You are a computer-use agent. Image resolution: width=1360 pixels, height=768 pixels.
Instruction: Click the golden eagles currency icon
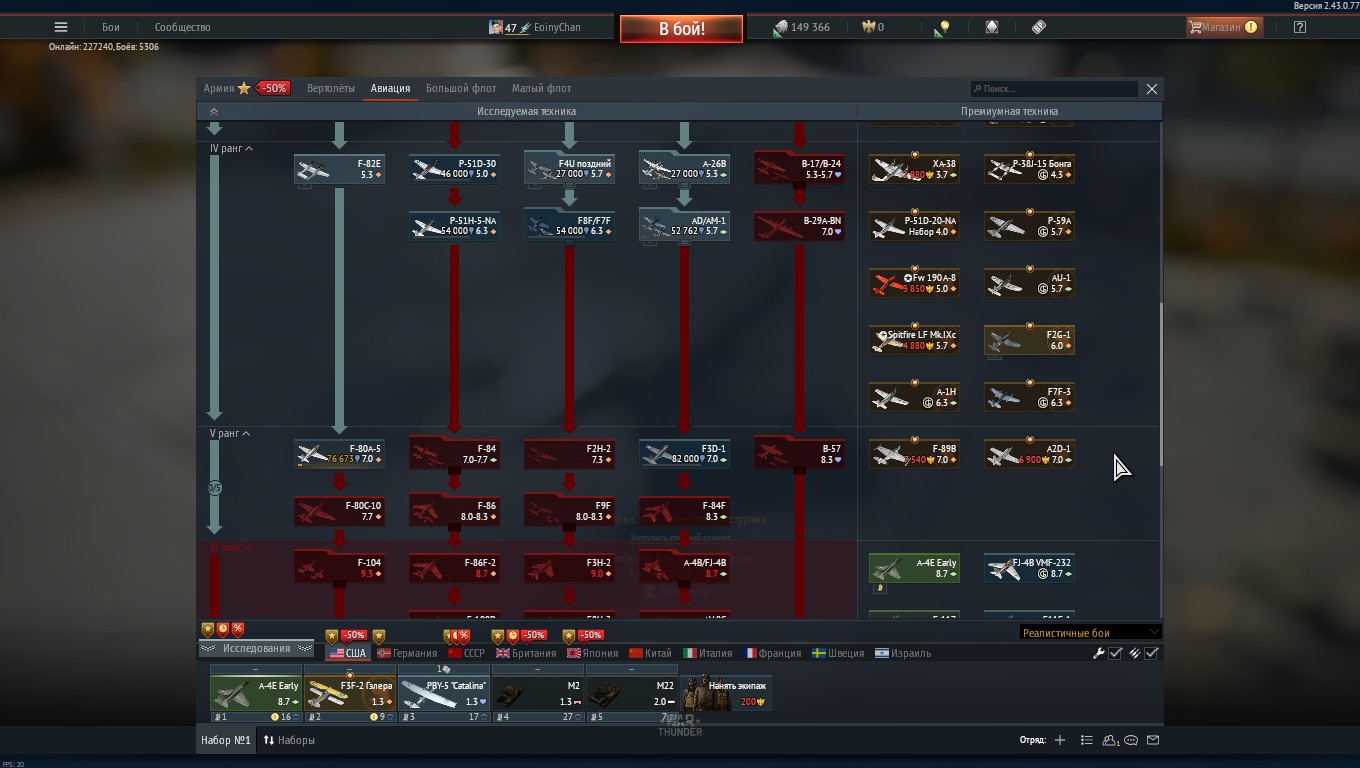[868, 28]
